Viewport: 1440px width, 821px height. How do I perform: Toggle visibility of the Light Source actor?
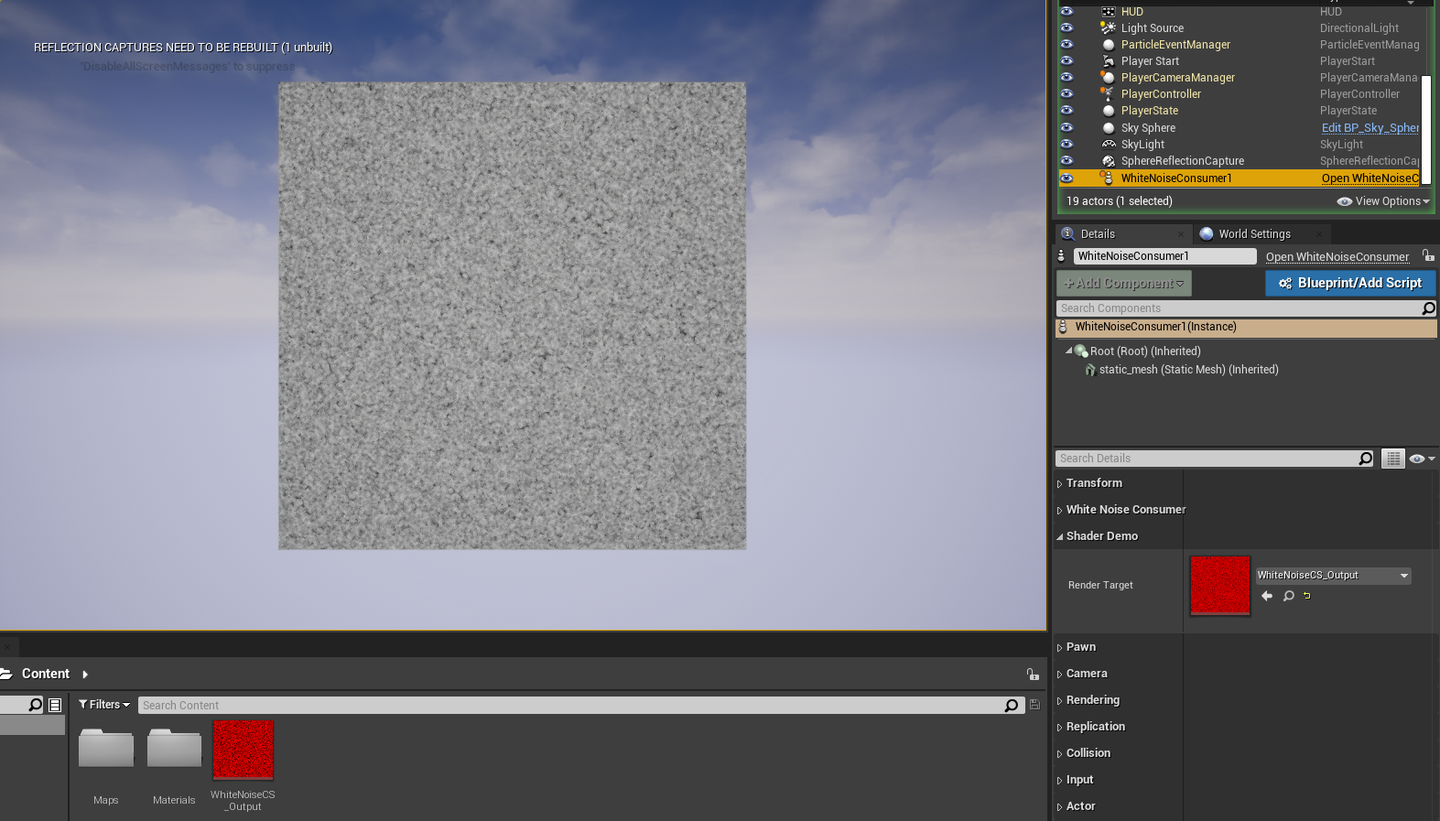pos(1066,28)
